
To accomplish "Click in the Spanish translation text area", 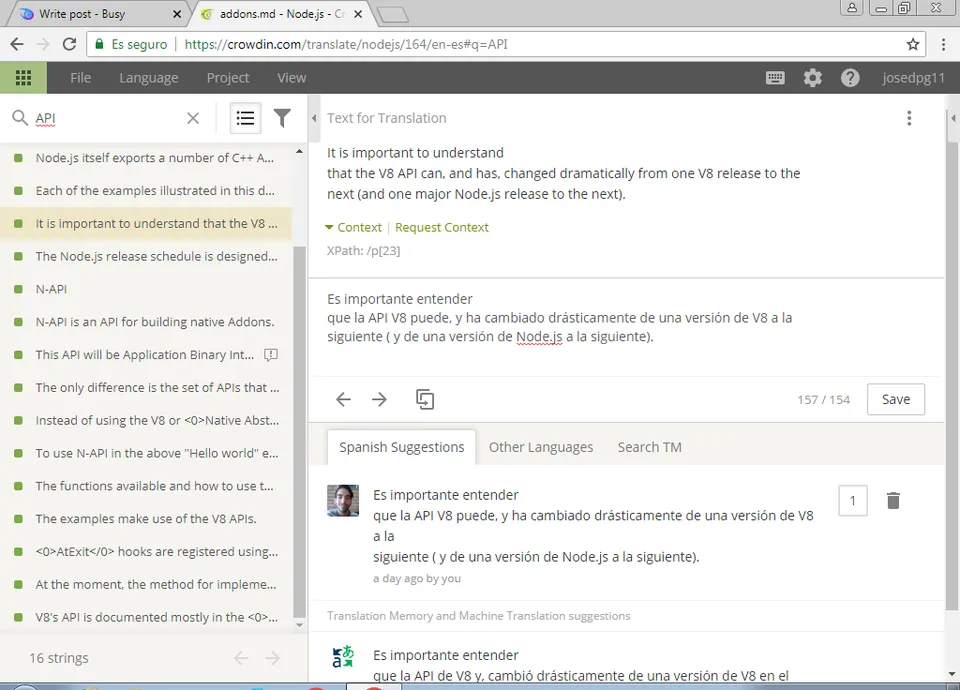I will pyautogui.click(x=624, y=327).
